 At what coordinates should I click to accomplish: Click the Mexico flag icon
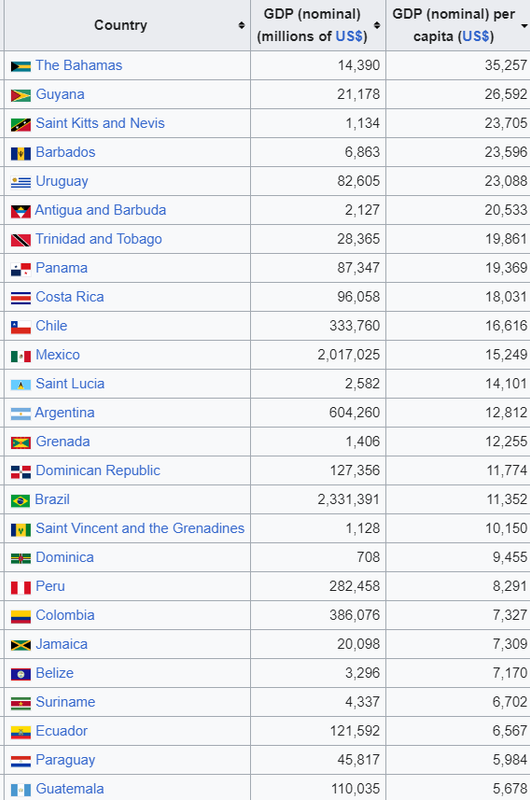click(x=20, y=356)
